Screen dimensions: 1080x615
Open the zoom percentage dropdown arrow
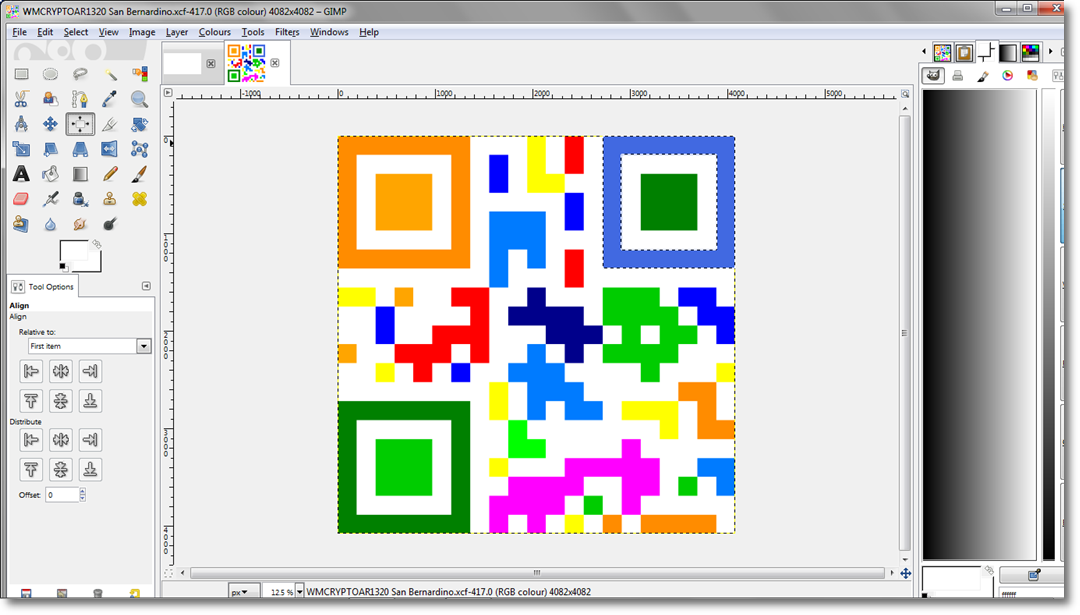pyautogui.click(x=299, y=592)
